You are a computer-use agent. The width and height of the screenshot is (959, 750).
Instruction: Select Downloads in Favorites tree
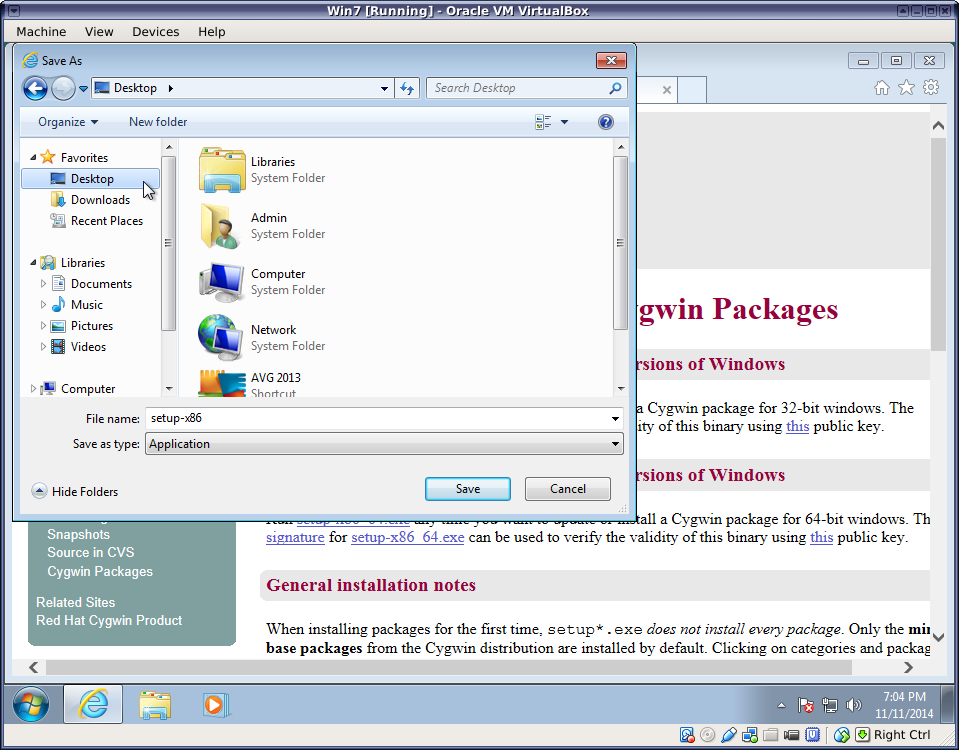point(91,200)
